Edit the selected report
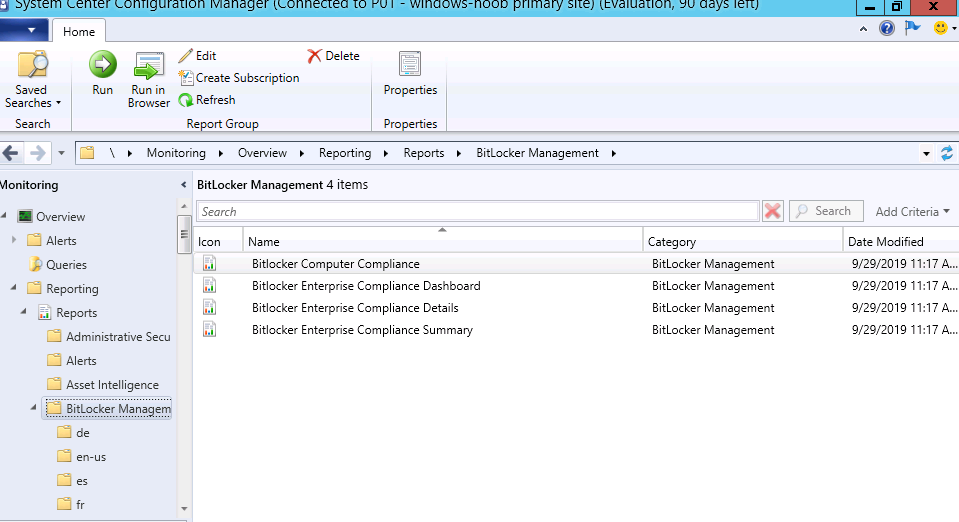 198,56
